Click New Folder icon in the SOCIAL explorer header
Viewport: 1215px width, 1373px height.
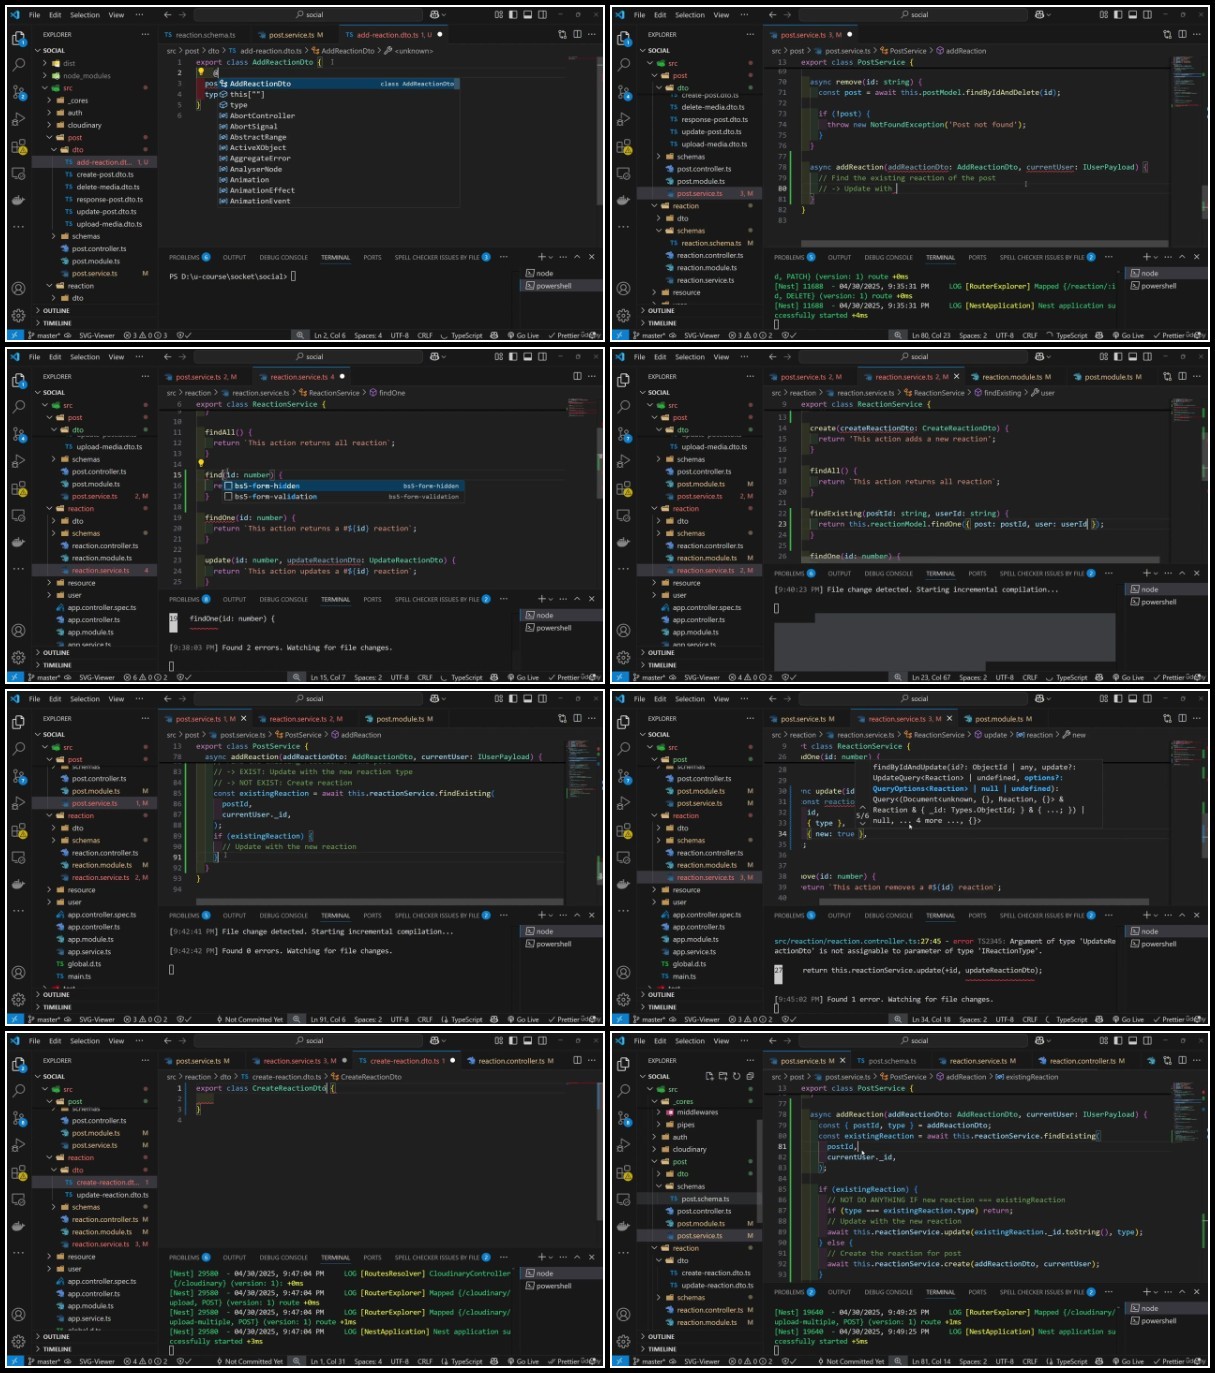(x=723, y=1076)
